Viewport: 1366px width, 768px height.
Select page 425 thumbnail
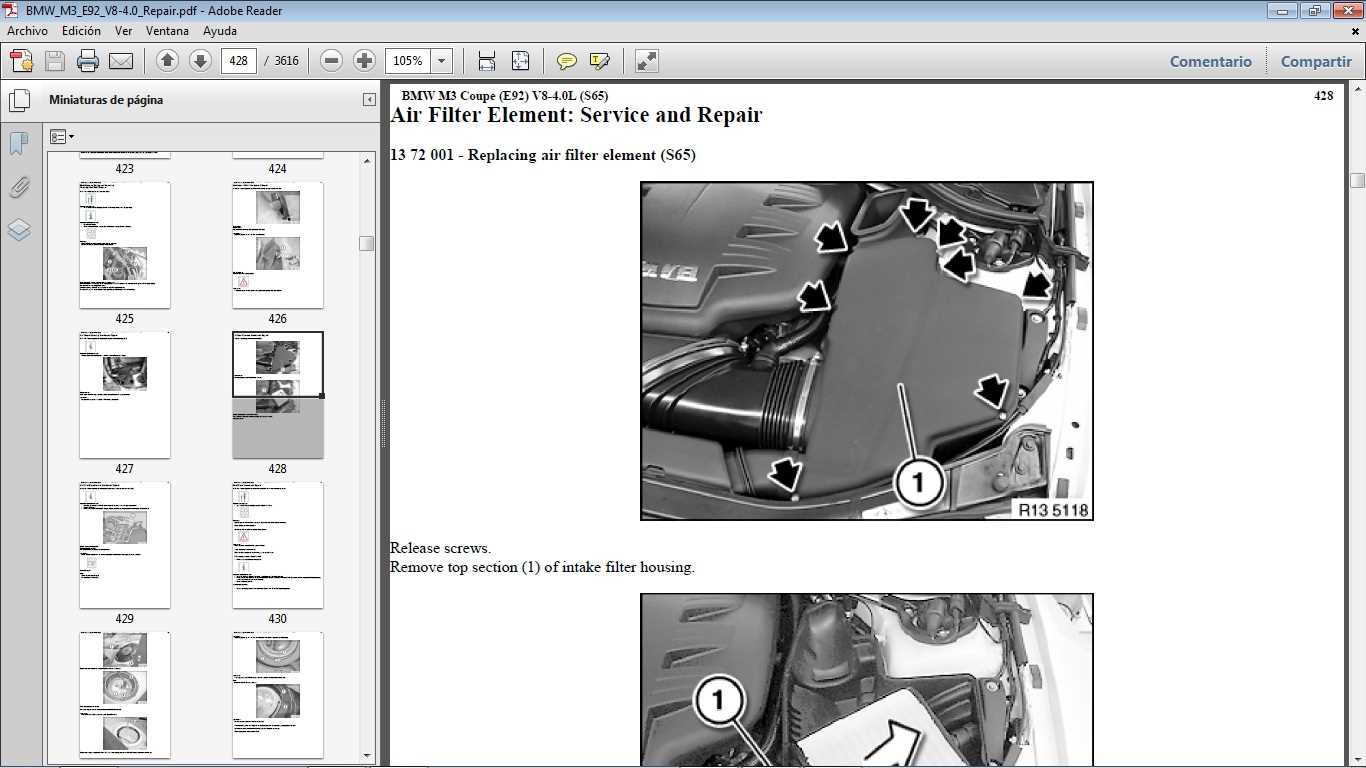(x=125, y=245)
